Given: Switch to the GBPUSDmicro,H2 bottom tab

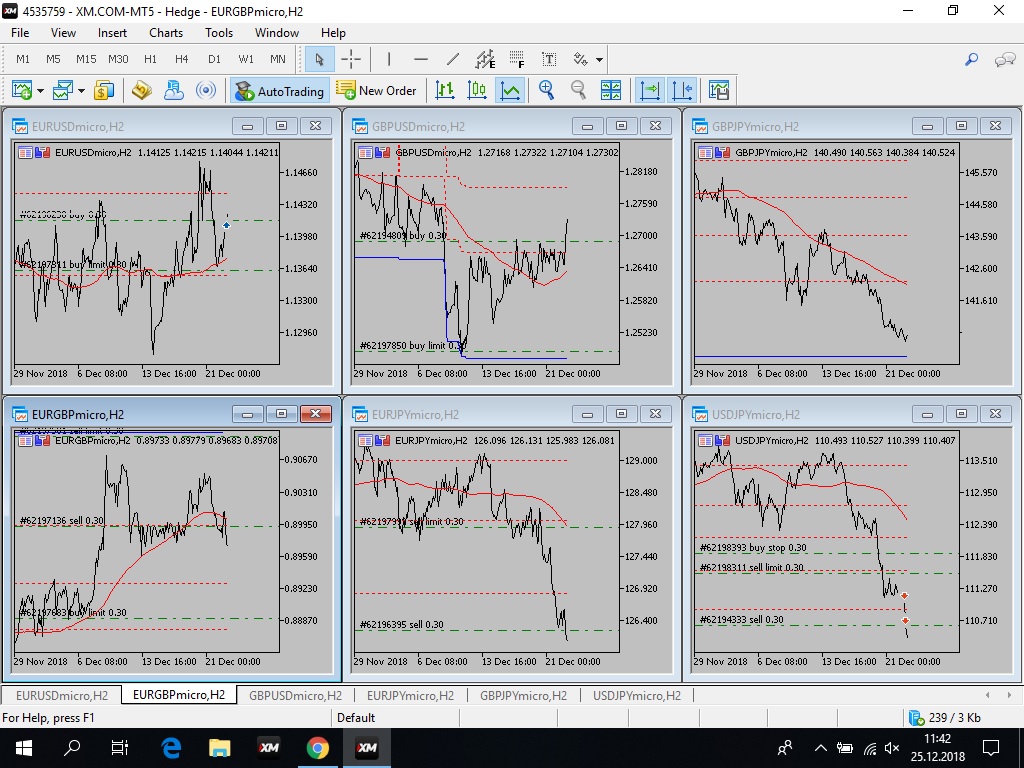Looking at the screenshot, I should click(295, 696).
